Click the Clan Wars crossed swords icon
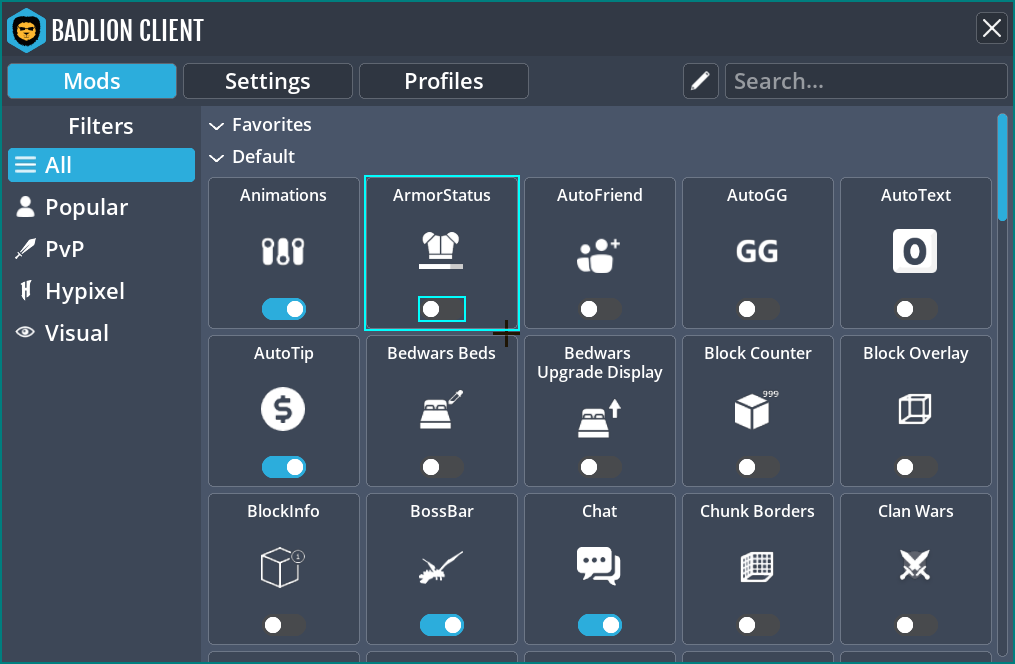Viewport: 1015px width, 664px height. tap(915, 564)
